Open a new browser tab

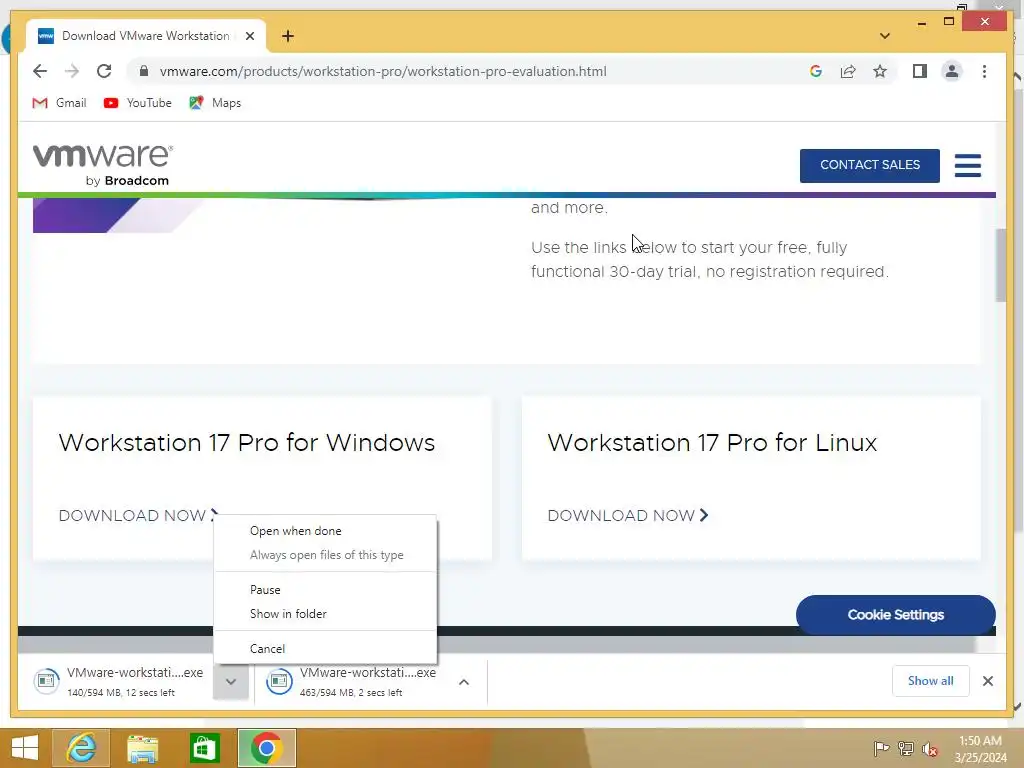[287, 36]
